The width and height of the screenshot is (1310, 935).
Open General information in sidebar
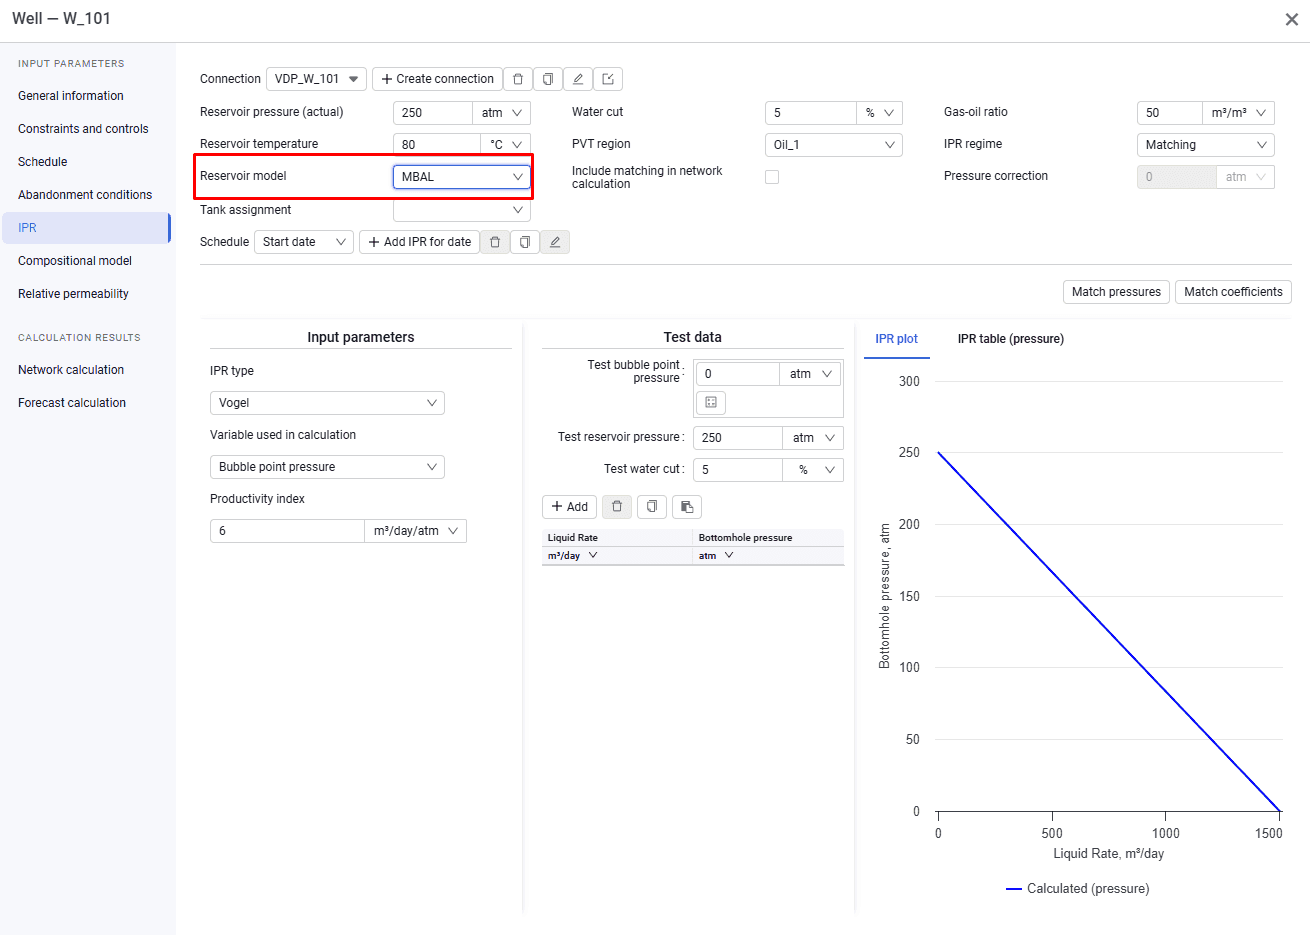click(x=71, y=96)
